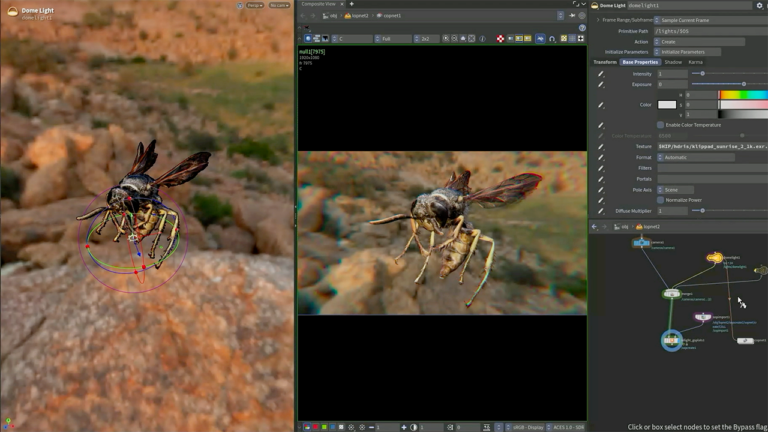This screenshot has width=768, height=432.
Task: Switch to the Base Properties tab
Action: pyautogui.click(x=640, y=62)
